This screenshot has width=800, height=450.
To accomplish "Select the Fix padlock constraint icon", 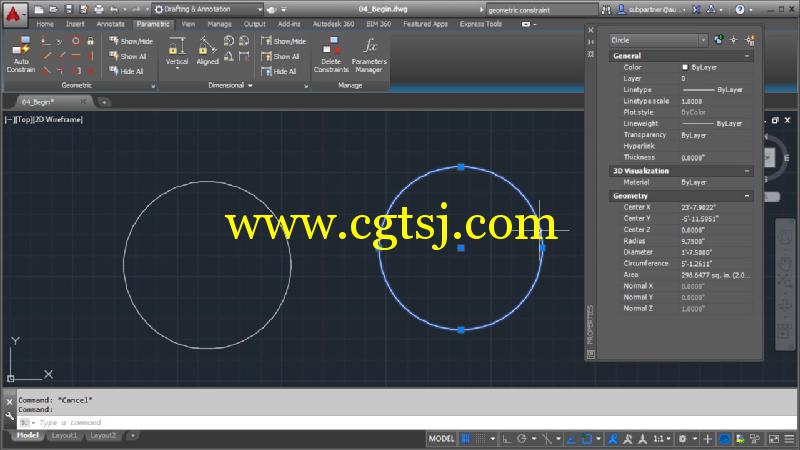I will point(90,41).
